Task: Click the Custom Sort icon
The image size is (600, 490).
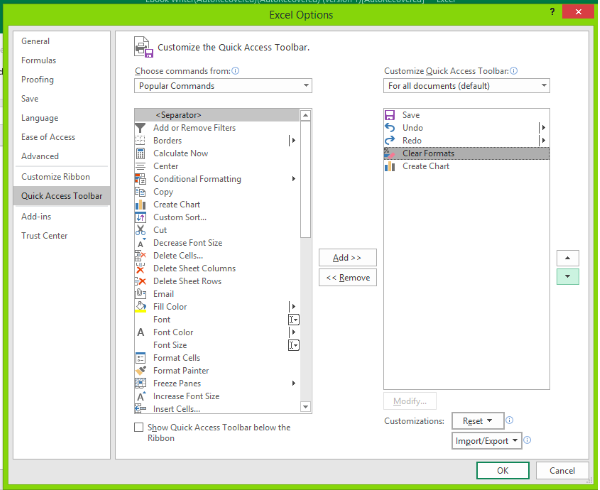Action: [140, 217]
